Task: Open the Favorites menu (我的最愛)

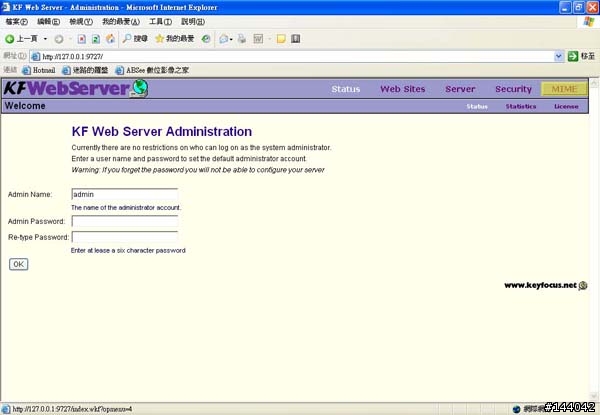Action: click(121, 22)
